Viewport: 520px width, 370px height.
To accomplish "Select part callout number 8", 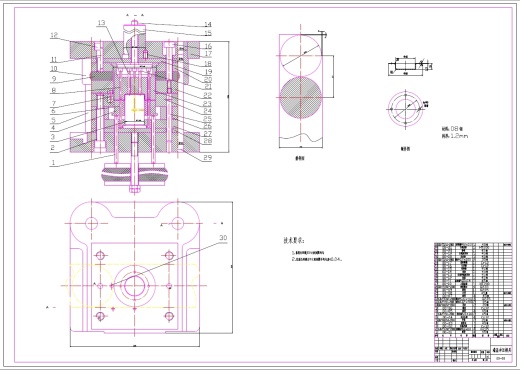I will (x=53, y=90).
